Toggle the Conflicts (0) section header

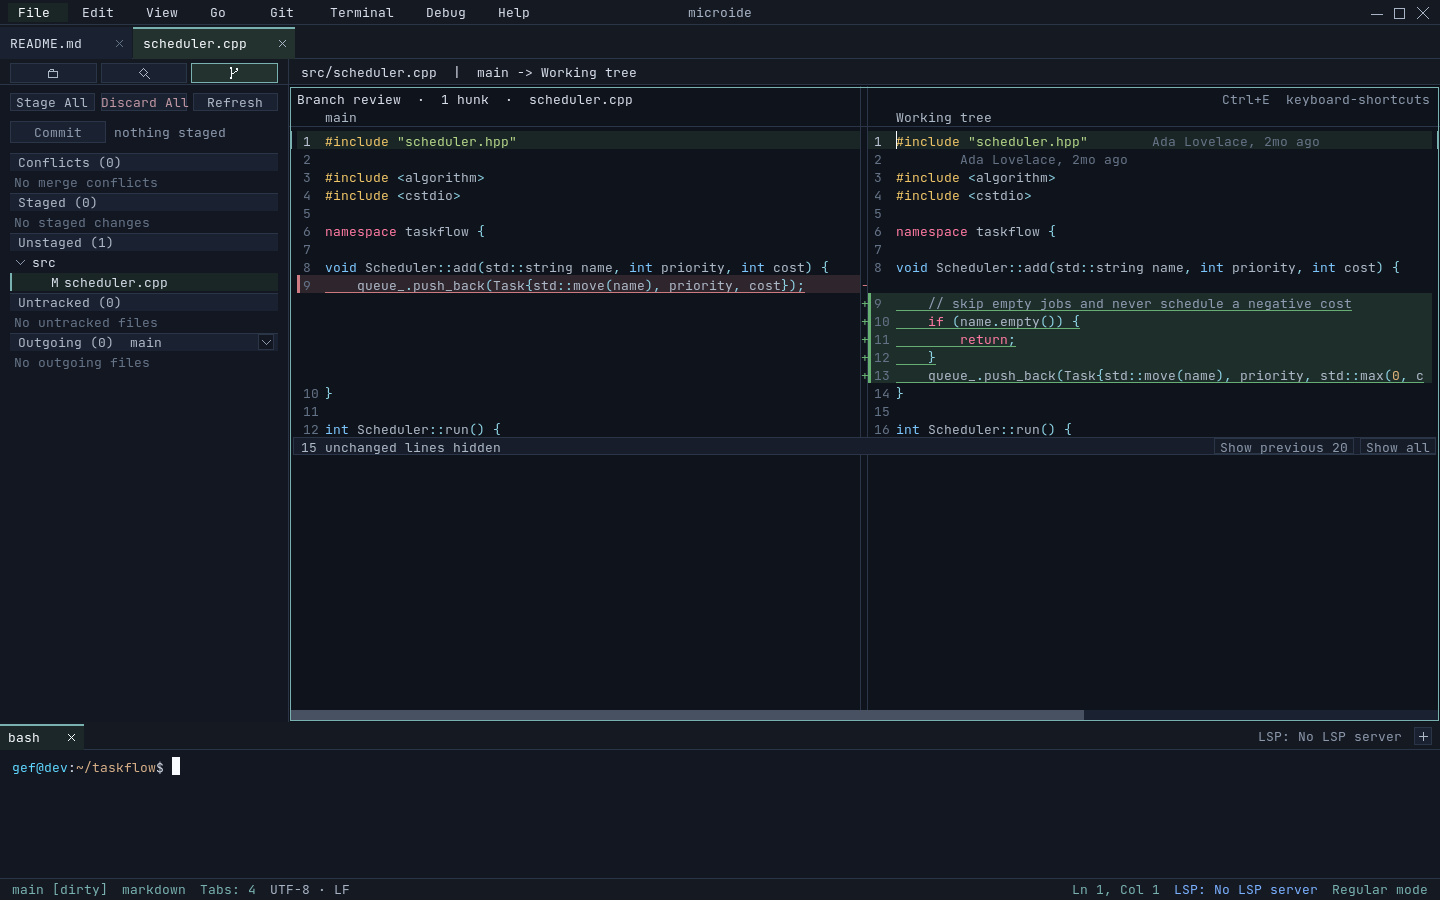point(144,163)
